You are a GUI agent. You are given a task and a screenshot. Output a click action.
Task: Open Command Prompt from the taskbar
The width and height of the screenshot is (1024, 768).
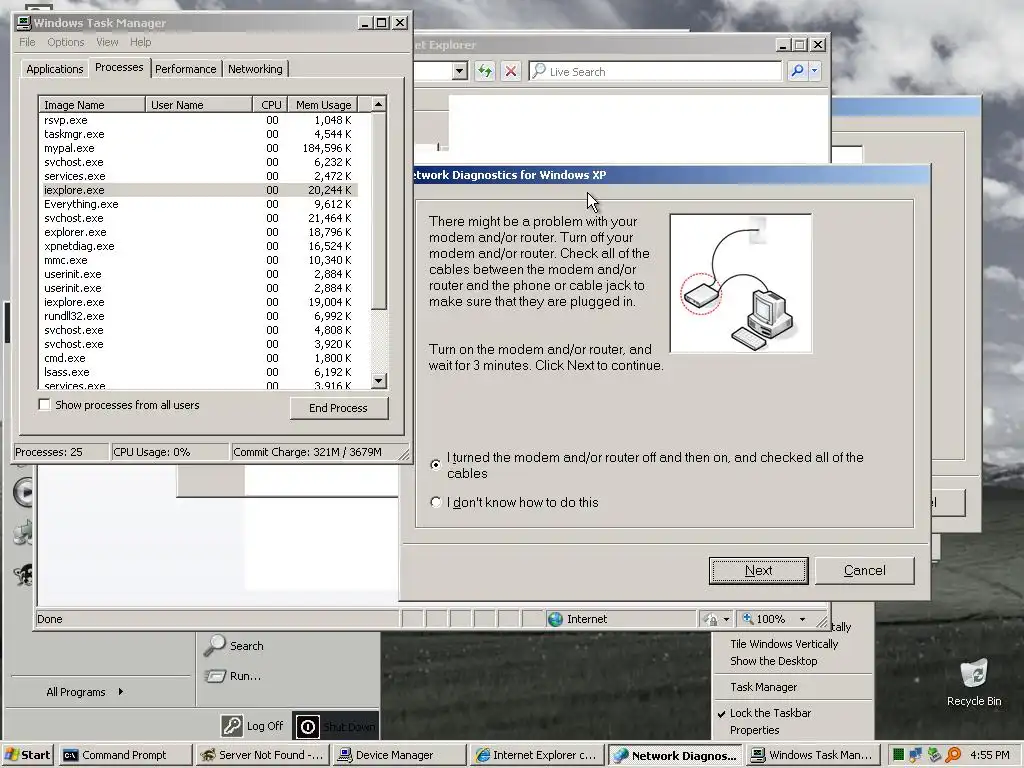[125, 755]
